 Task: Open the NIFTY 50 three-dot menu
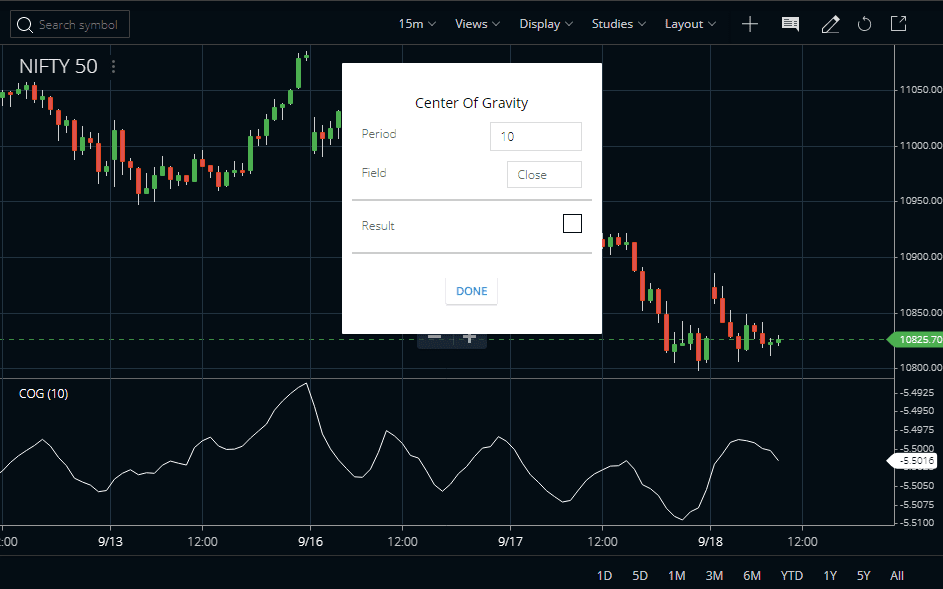[113, 66]
